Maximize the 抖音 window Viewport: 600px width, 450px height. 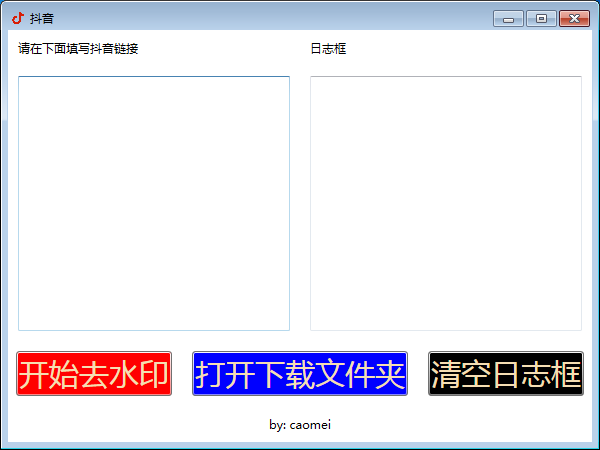tap(541, 19)
